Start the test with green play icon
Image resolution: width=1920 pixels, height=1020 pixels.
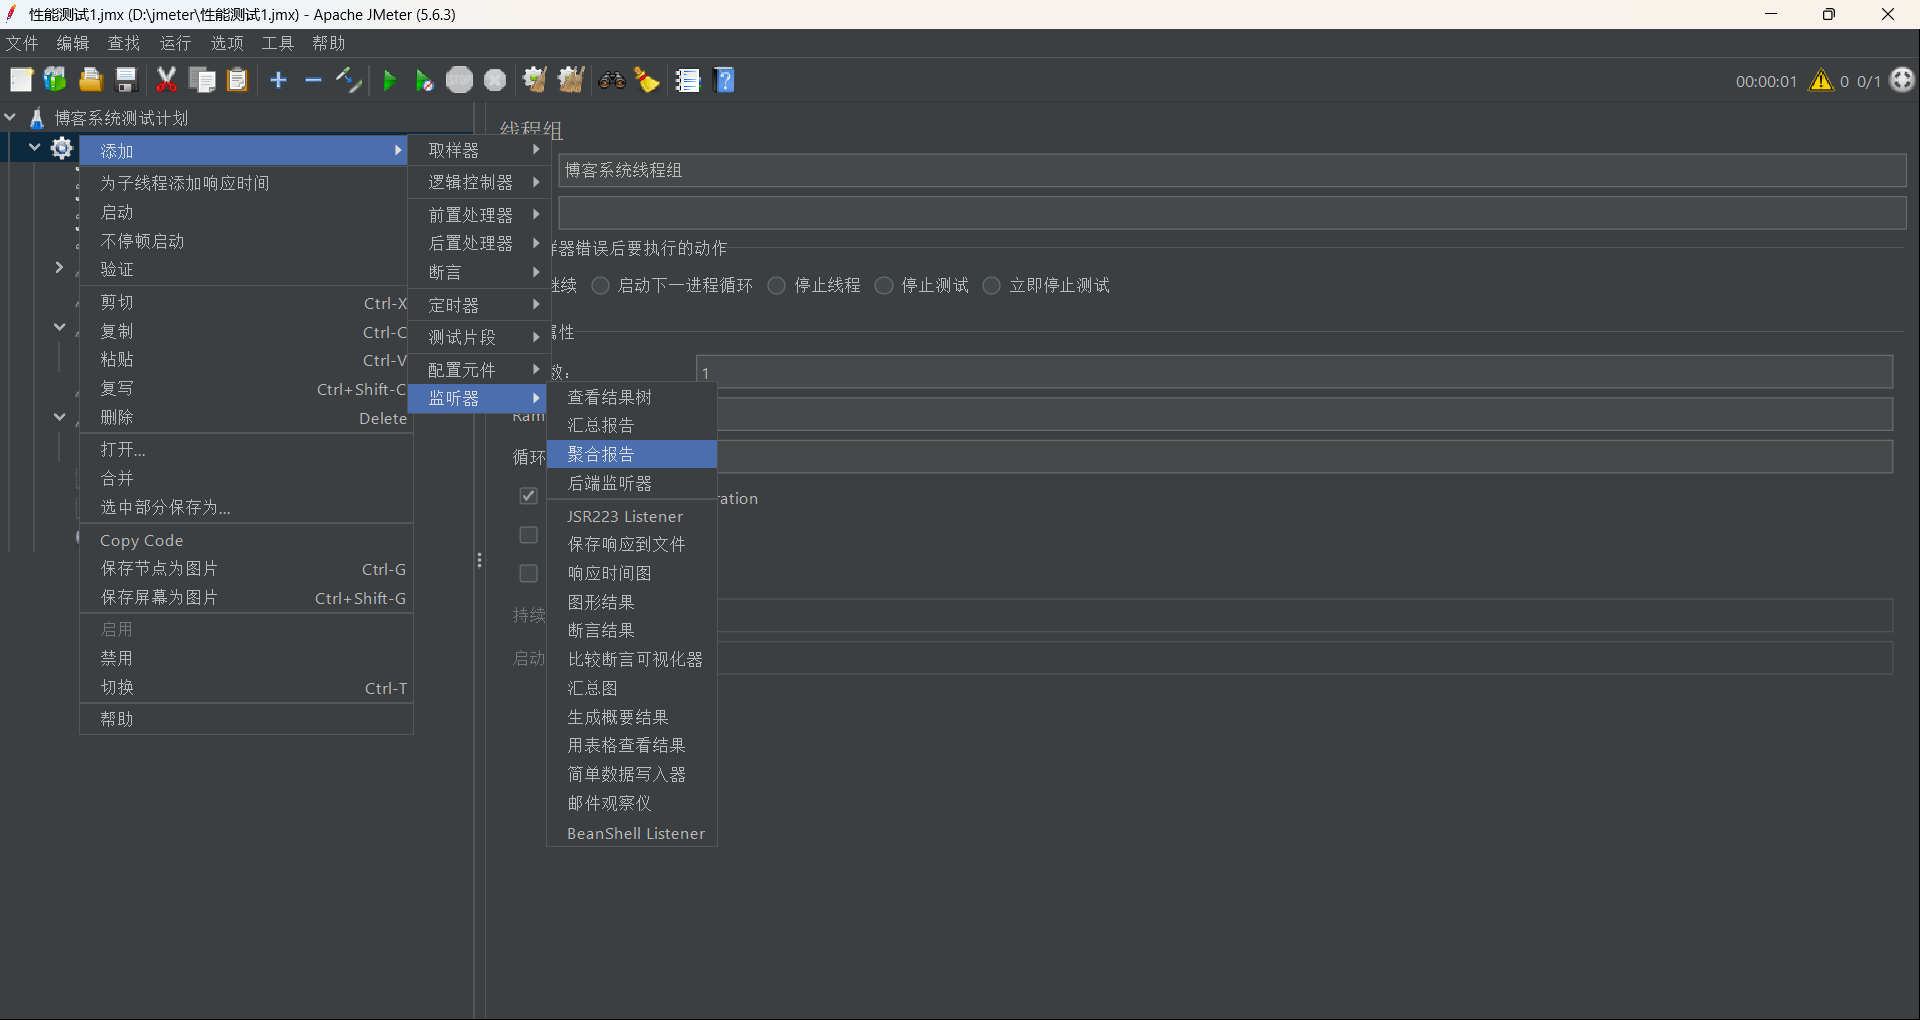coord(389,80)
